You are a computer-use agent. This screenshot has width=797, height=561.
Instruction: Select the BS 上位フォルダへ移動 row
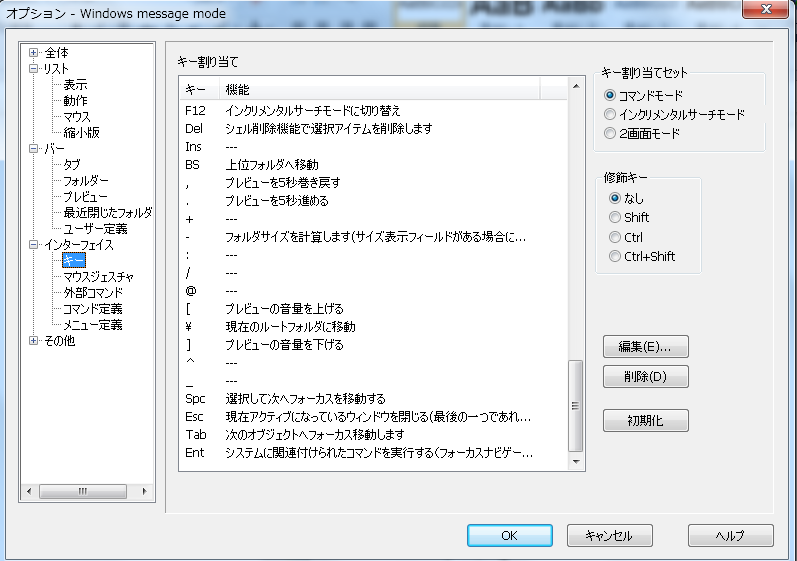point(374,165)
